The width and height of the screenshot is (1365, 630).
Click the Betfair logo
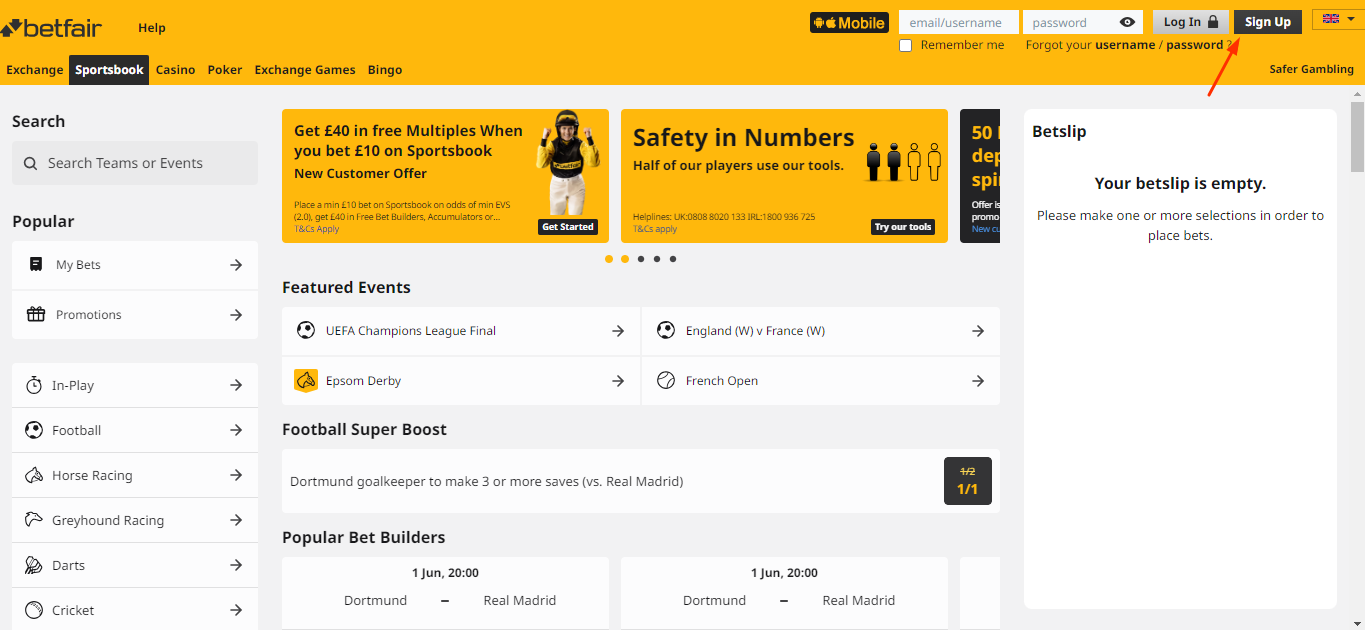click(51, 27)
